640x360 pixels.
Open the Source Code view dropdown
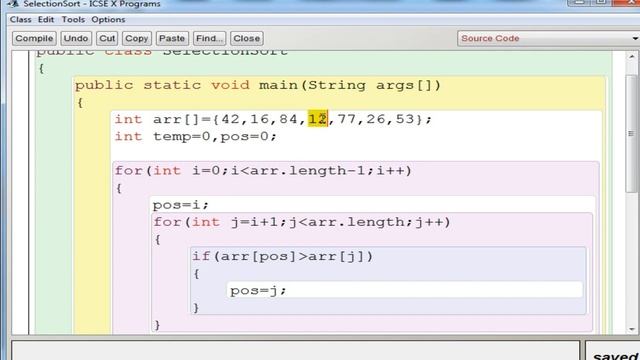pyautogui.click(x=548, y=38)
